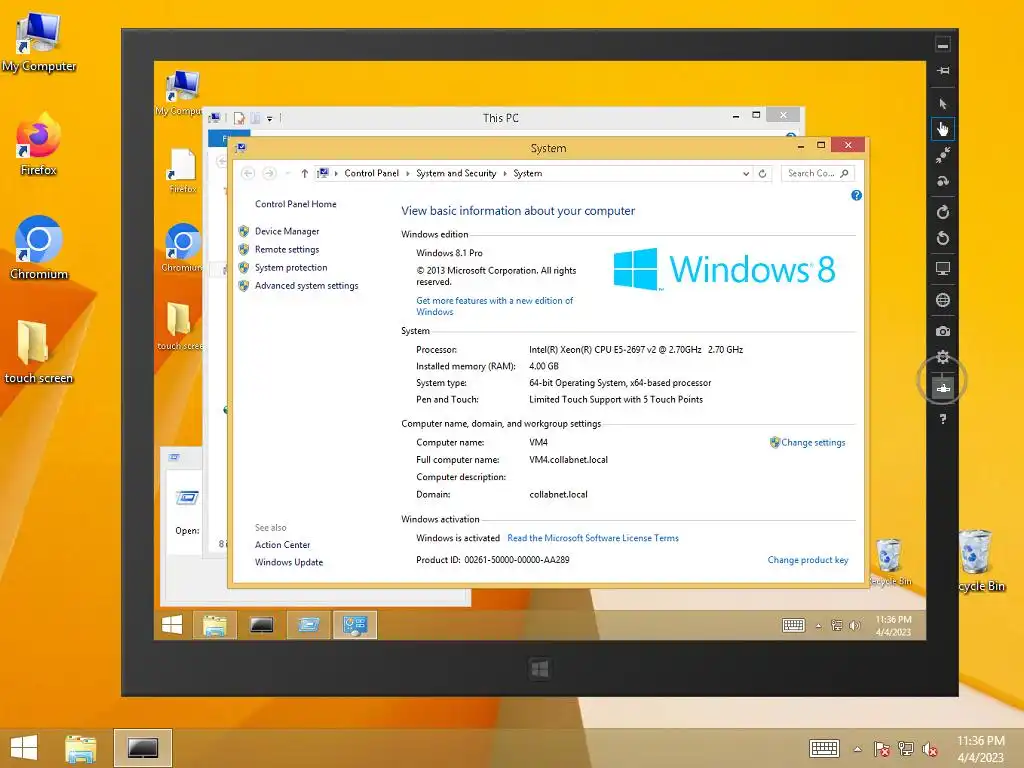
Task: Open touch keyboard on inner taskbar
Action: click(793, 626)
